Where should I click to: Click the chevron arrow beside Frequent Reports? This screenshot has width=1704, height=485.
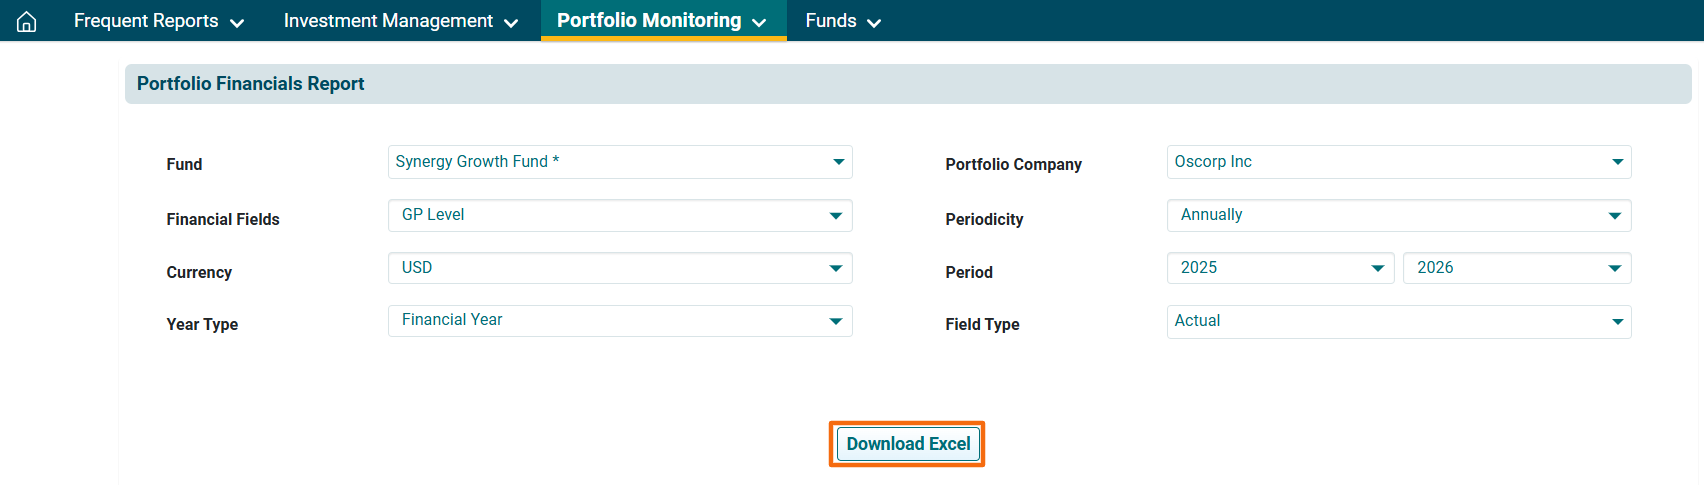[237, 23]
